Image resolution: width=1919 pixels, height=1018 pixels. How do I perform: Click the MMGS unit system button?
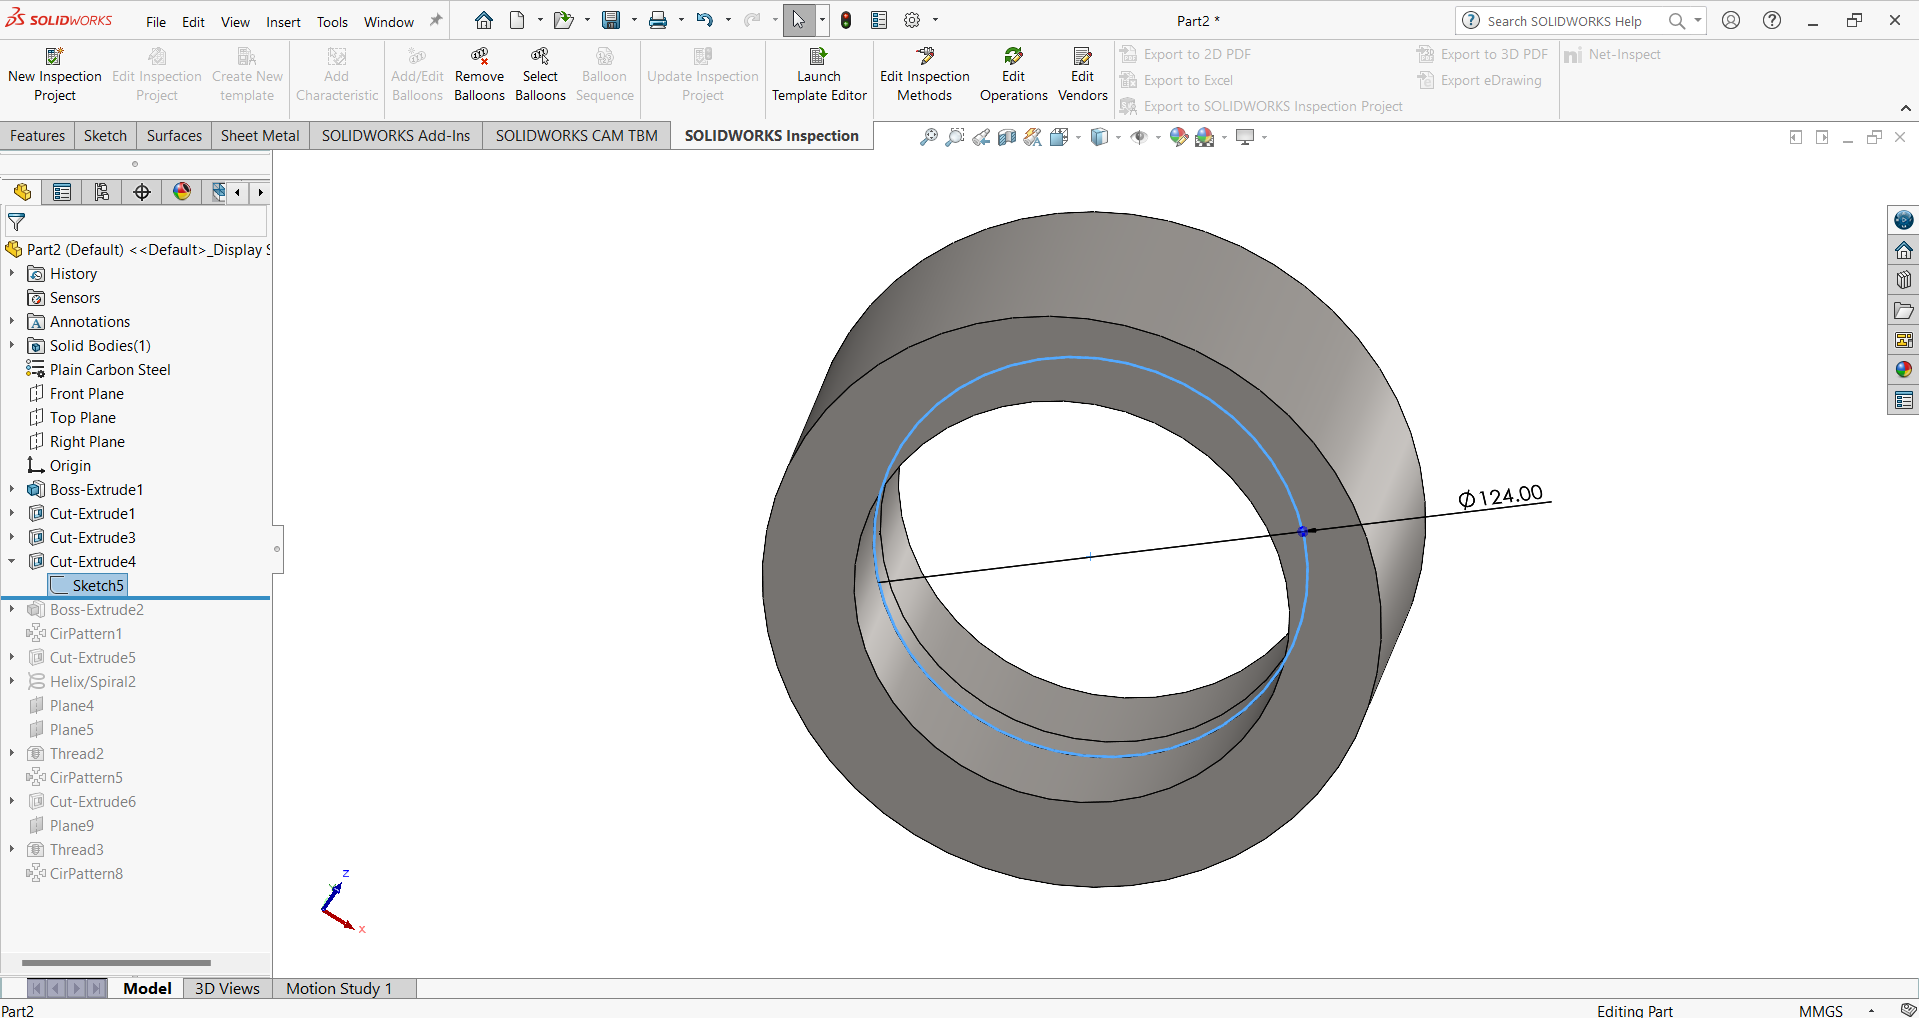(1820, 1010)
